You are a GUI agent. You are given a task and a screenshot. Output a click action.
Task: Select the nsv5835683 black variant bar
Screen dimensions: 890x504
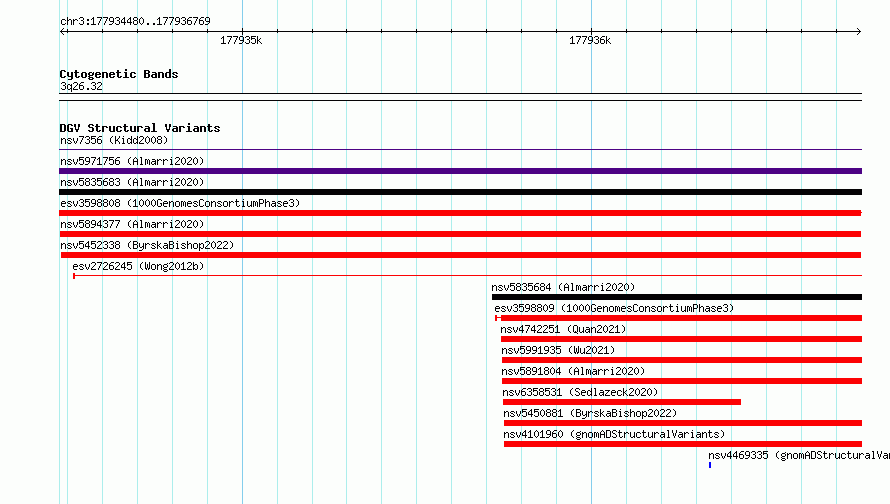click(460, 192)
